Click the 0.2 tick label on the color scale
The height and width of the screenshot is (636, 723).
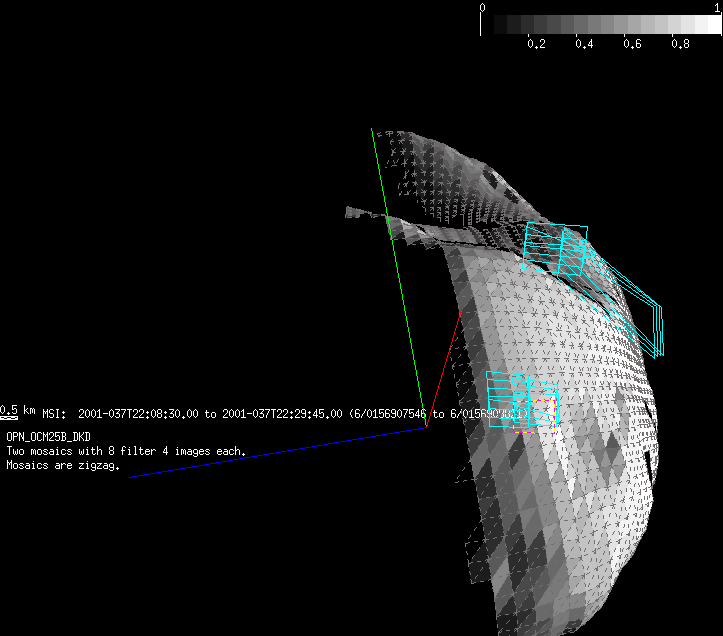[536, 45]
